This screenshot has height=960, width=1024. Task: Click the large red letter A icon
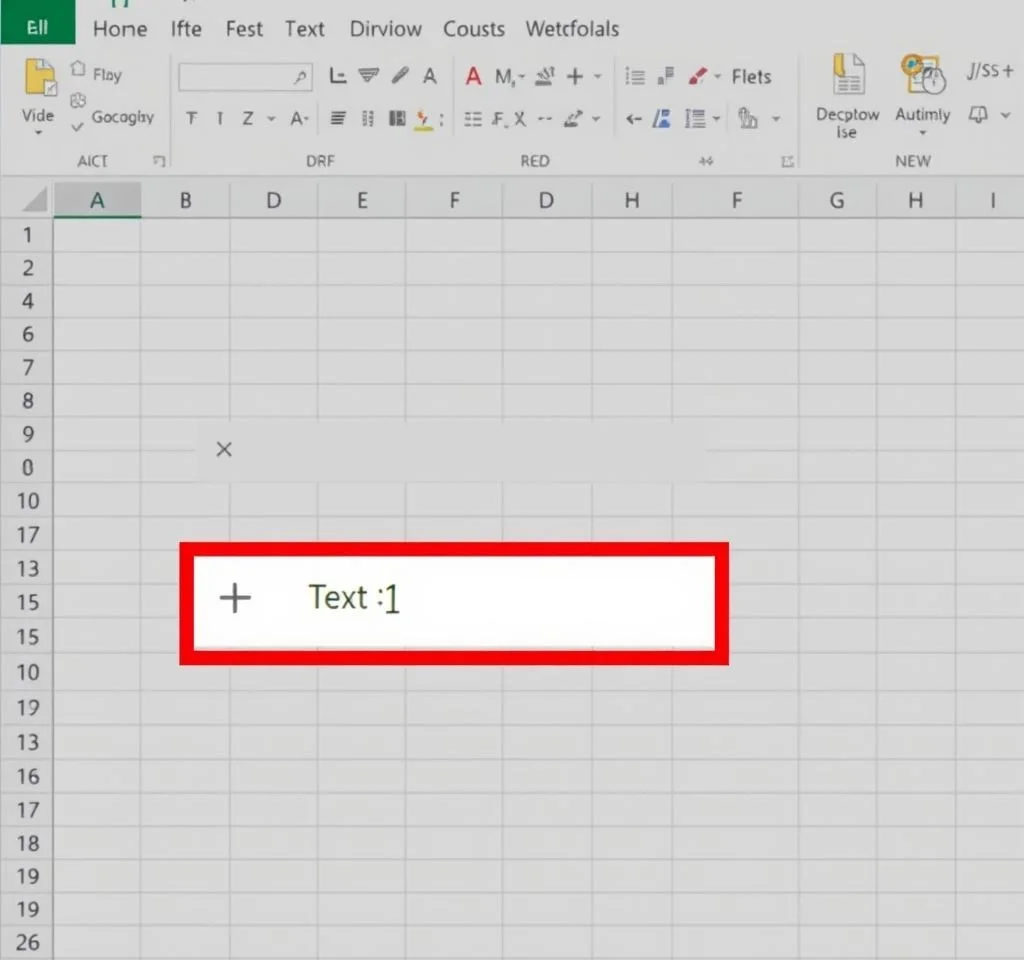point(473,77)
